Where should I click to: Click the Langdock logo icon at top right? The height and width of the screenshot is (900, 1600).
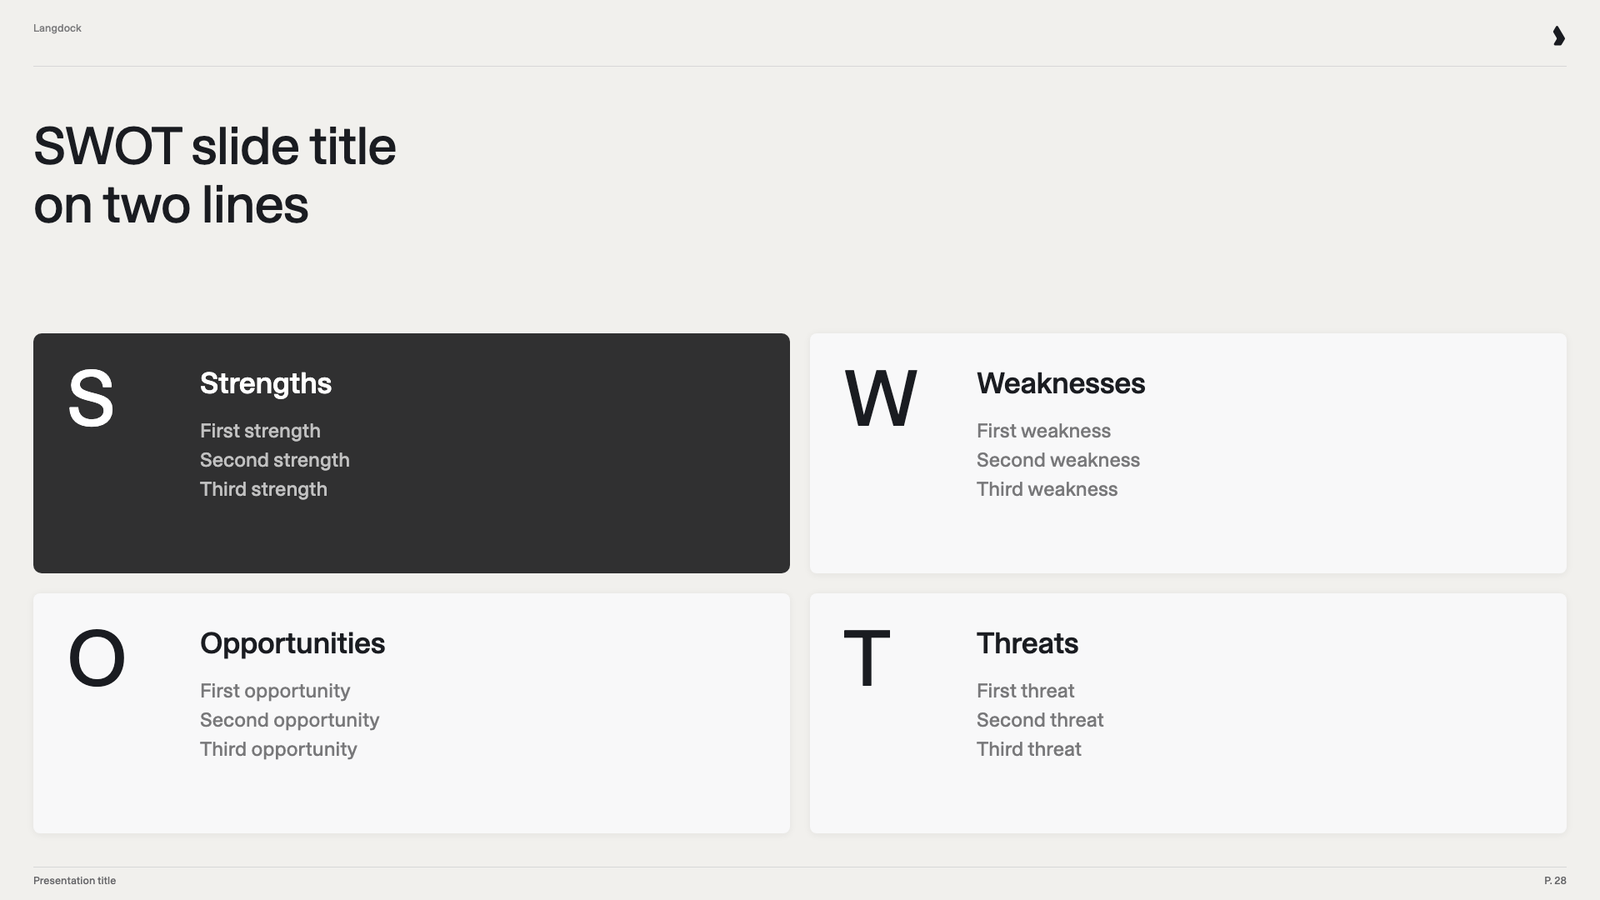[1558, 36]
